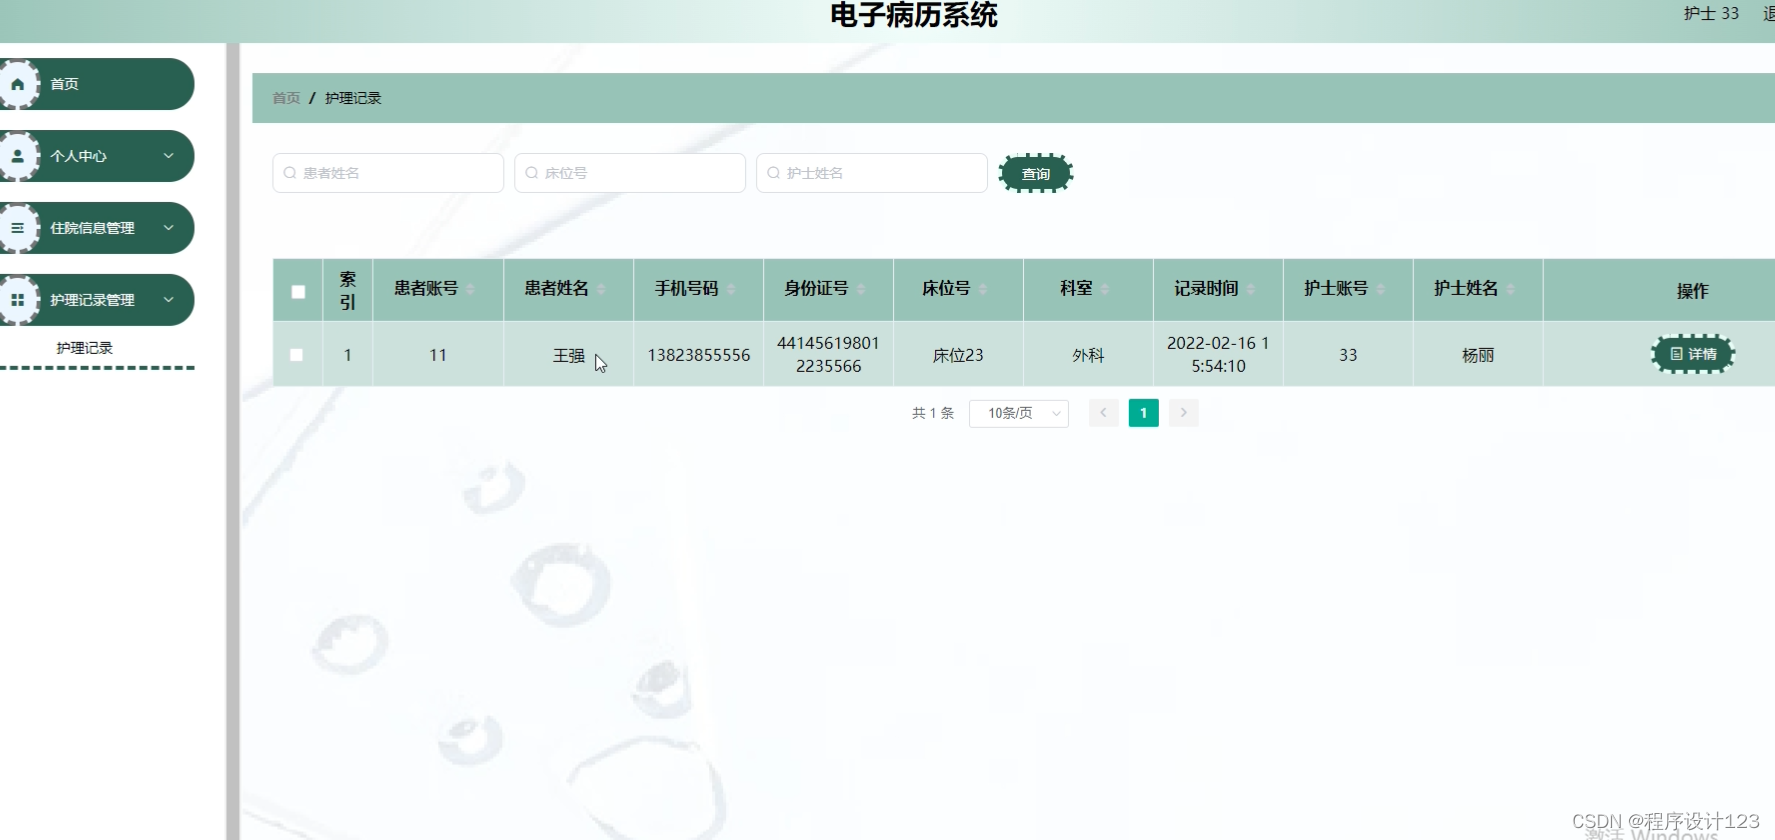The height and width of the screenshot is (840, 1775).
Task: Click the search icon in the 护士姓名 field
Action: (774, 173)
